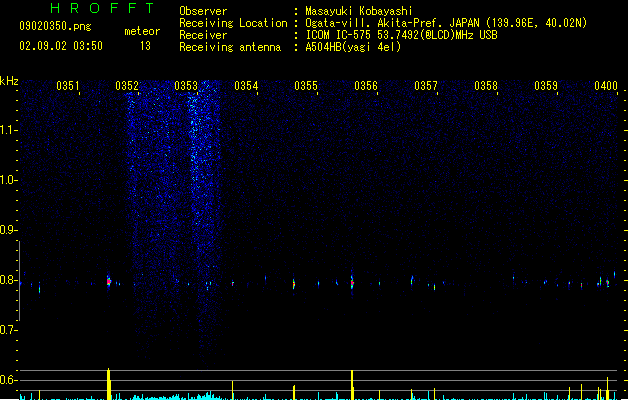The image size is (629, 400).
Task: Click the tall yellow level bar before 0352
Action: click(x=109, y=384)
